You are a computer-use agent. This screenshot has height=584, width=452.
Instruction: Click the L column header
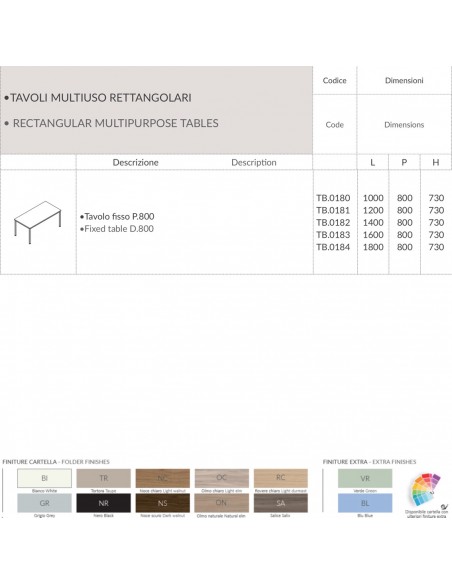373,162
